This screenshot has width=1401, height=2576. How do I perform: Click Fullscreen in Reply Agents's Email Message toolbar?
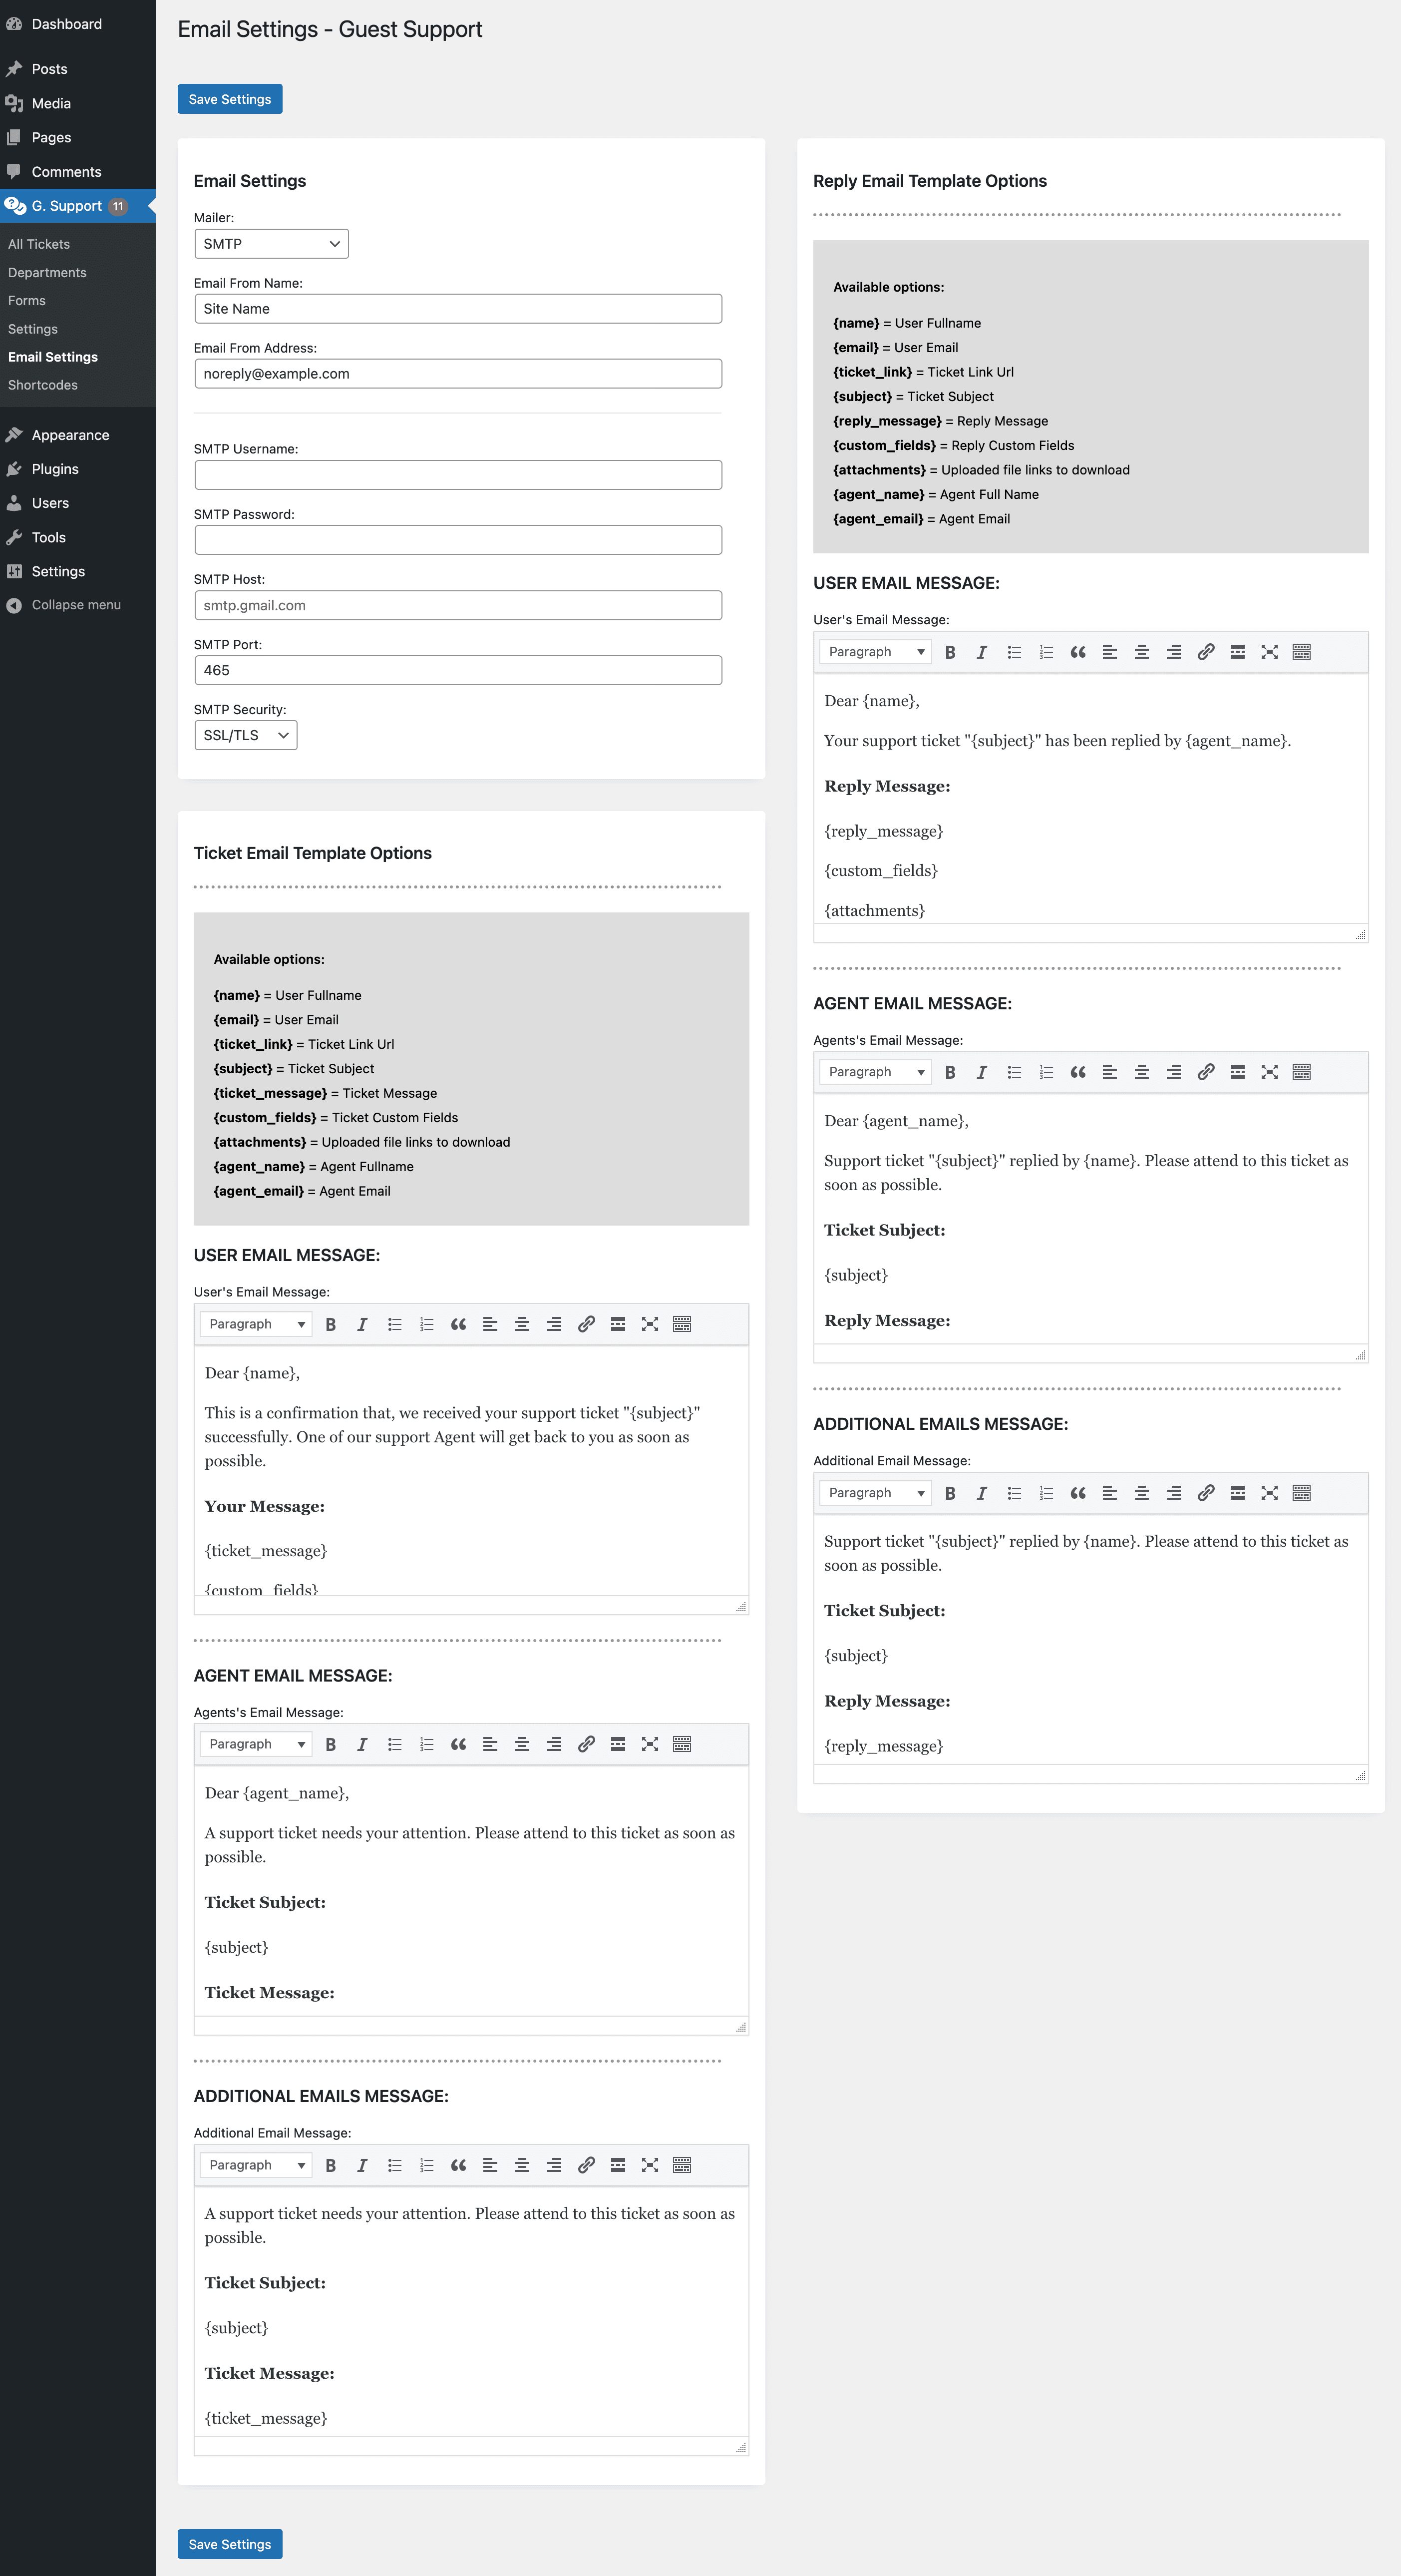1269,1072
